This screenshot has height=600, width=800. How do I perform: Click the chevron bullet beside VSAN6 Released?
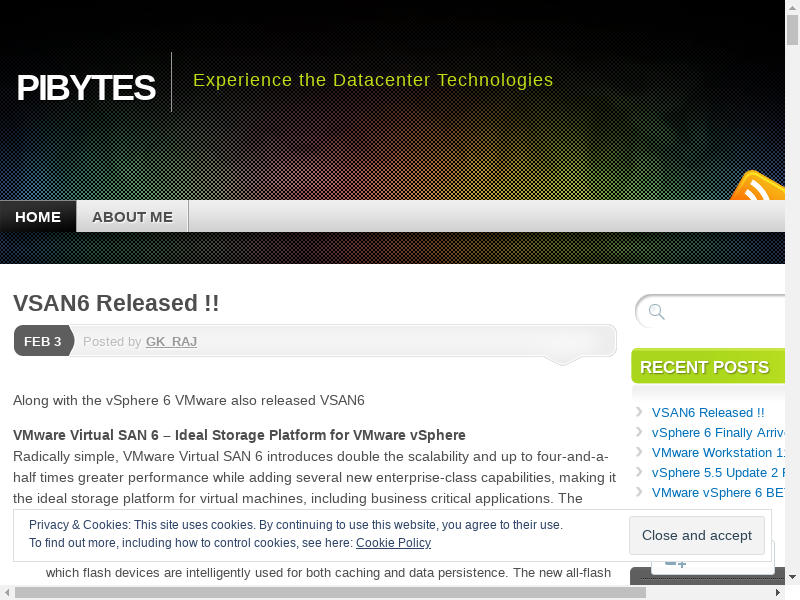pos(639,412)
